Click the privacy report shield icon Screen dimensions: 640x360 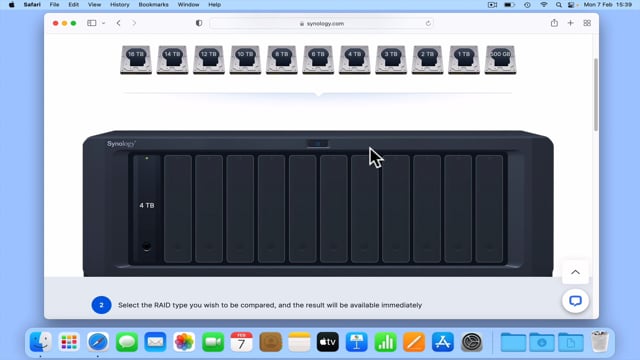point(199,23)
